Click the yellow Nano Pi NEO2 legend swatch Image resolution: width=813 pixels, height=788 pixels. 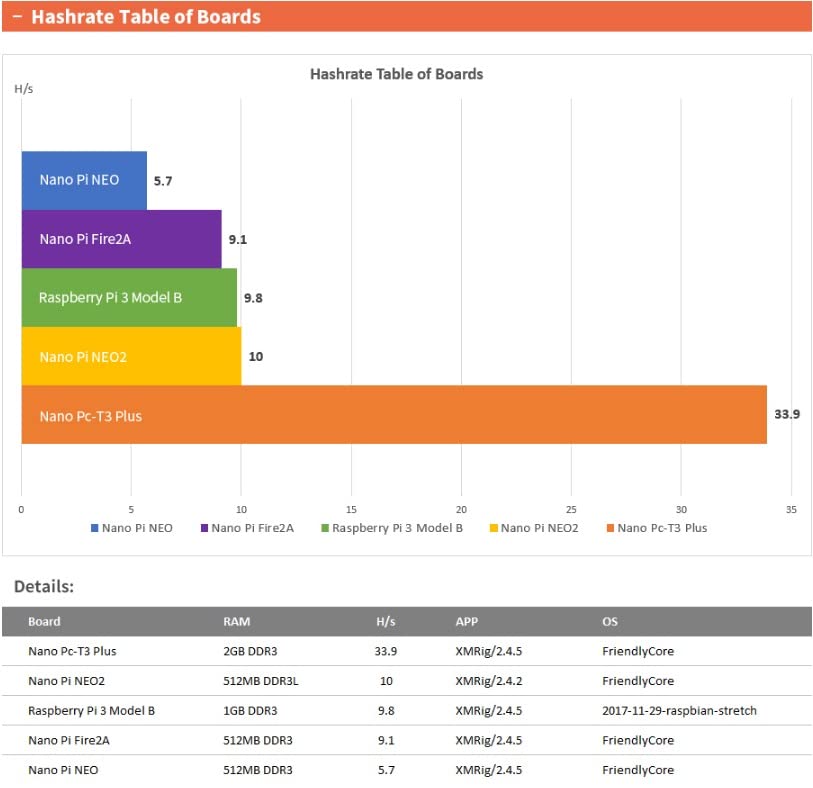(x=494, y=528)
